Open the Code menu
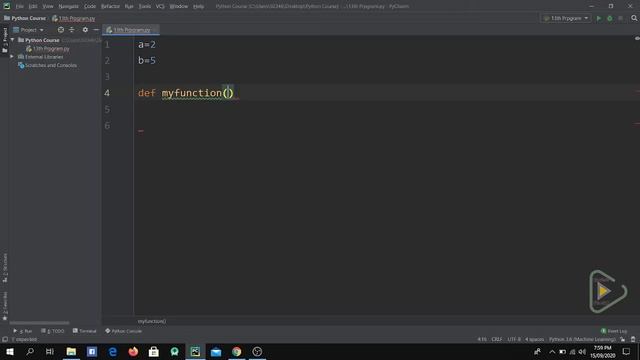Viewport: 640px width, 360px height. pyautogui.click(x=90, y=6)
